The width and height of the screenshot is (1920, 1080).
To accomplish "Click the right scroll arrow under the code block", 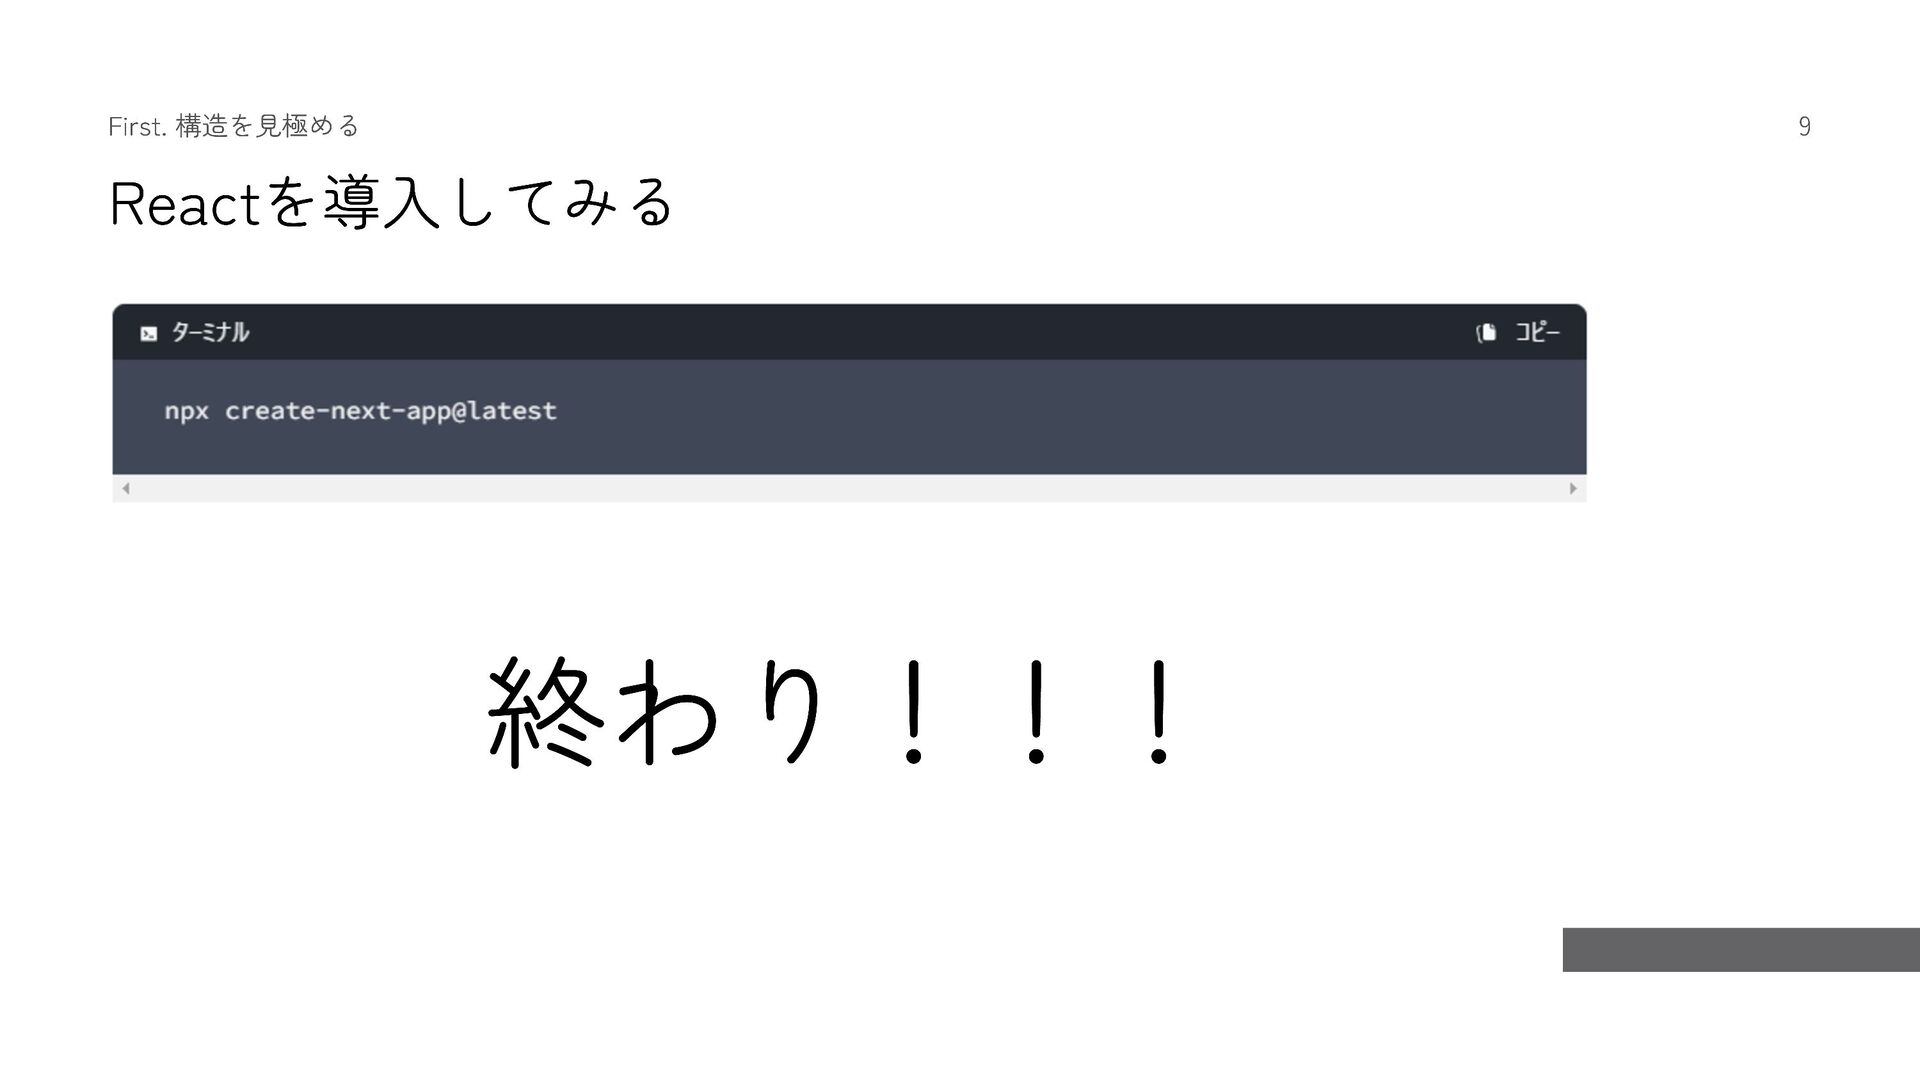I will [1573, 489].
